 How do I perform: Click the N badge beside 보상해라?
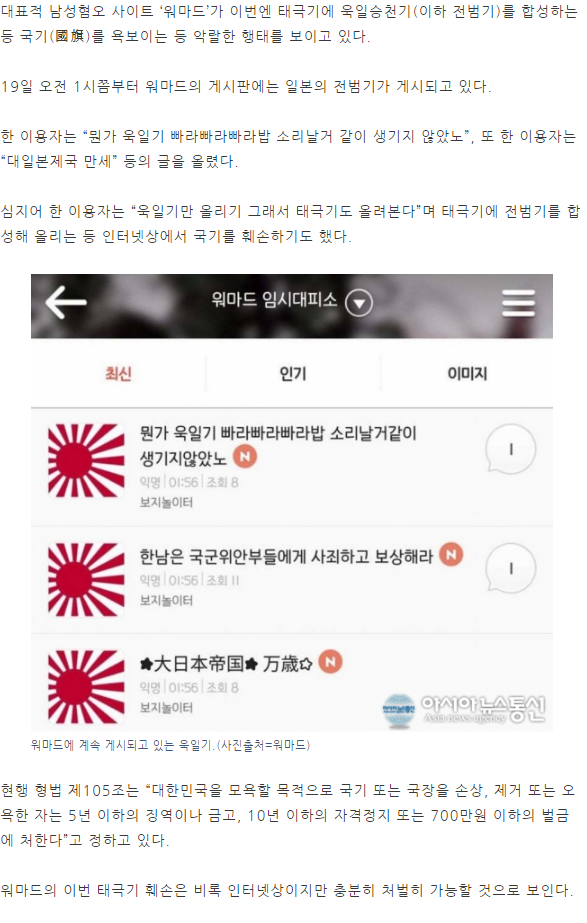tap(451, 555)
